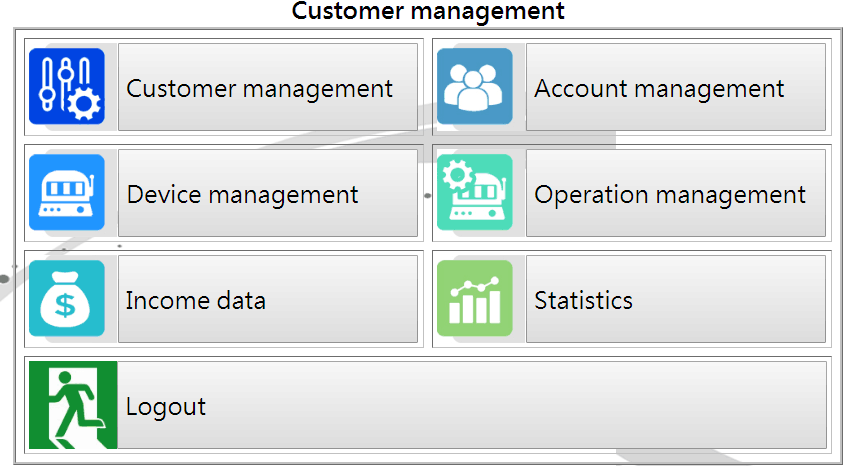Select the wide Logout button
This screenshot has width=850, height=470.
click(472, 405)
